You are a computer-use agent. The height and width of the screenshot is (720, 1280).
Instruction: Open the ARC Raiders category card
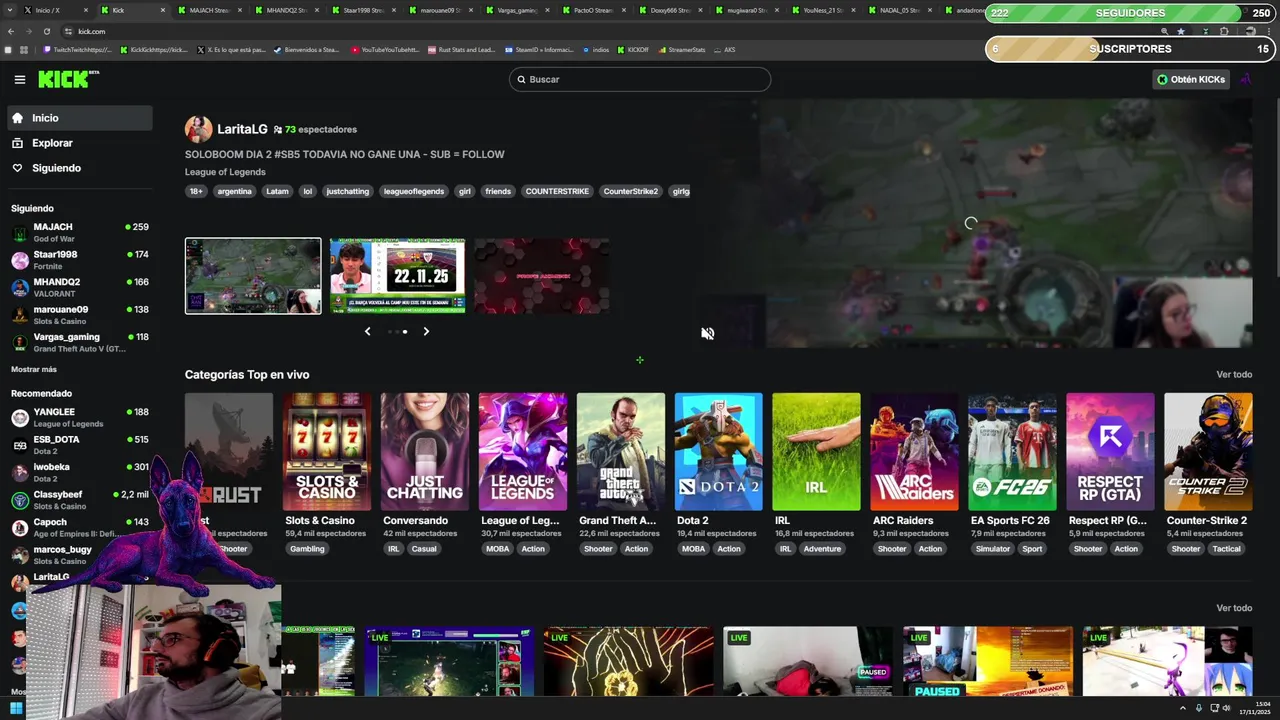pos(914,452)
